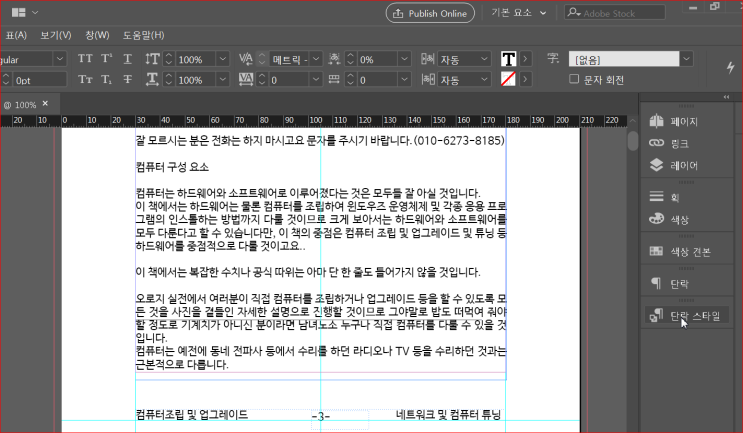The width and height of the screenshot is (743, 433).
Task: Toggle Small Caps (Tт) formatting
Action: pos(85,79)
